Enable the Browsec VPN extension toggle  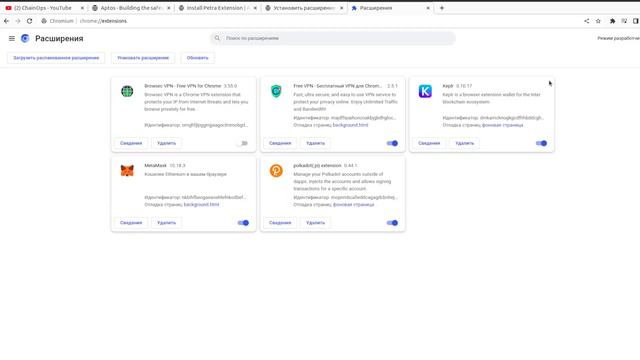(x=243, y=143)
